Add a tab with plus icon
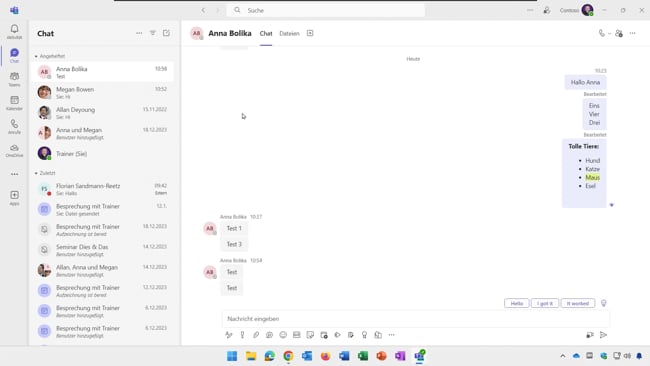Viewport: 650px width, 366px height. tap(310, 33)
